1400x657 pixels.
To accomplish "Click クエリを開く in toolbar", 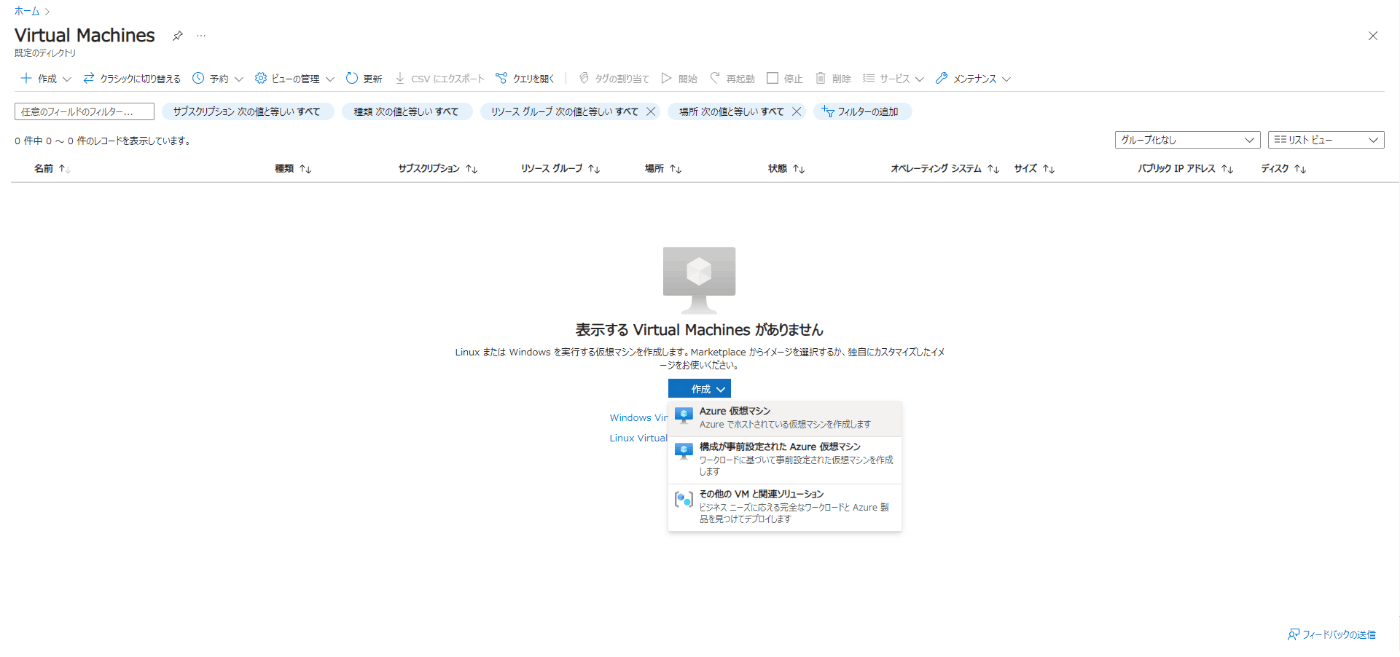I will click(525, 78).
